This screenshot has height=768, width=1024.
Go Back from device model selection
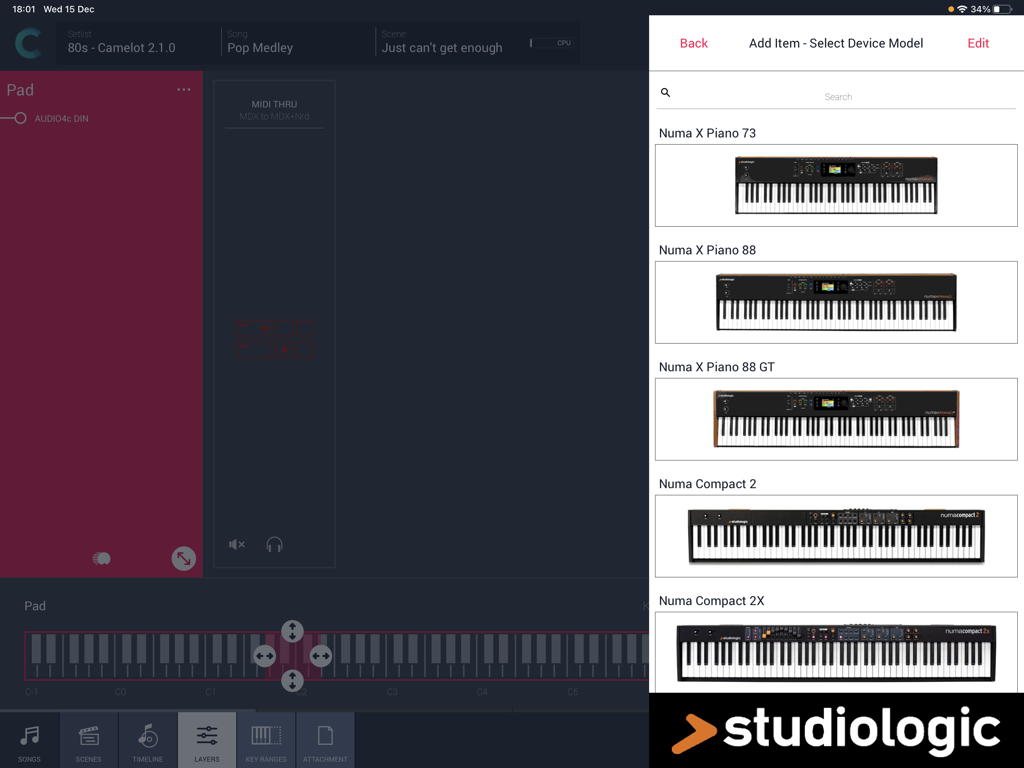(694, 43)
